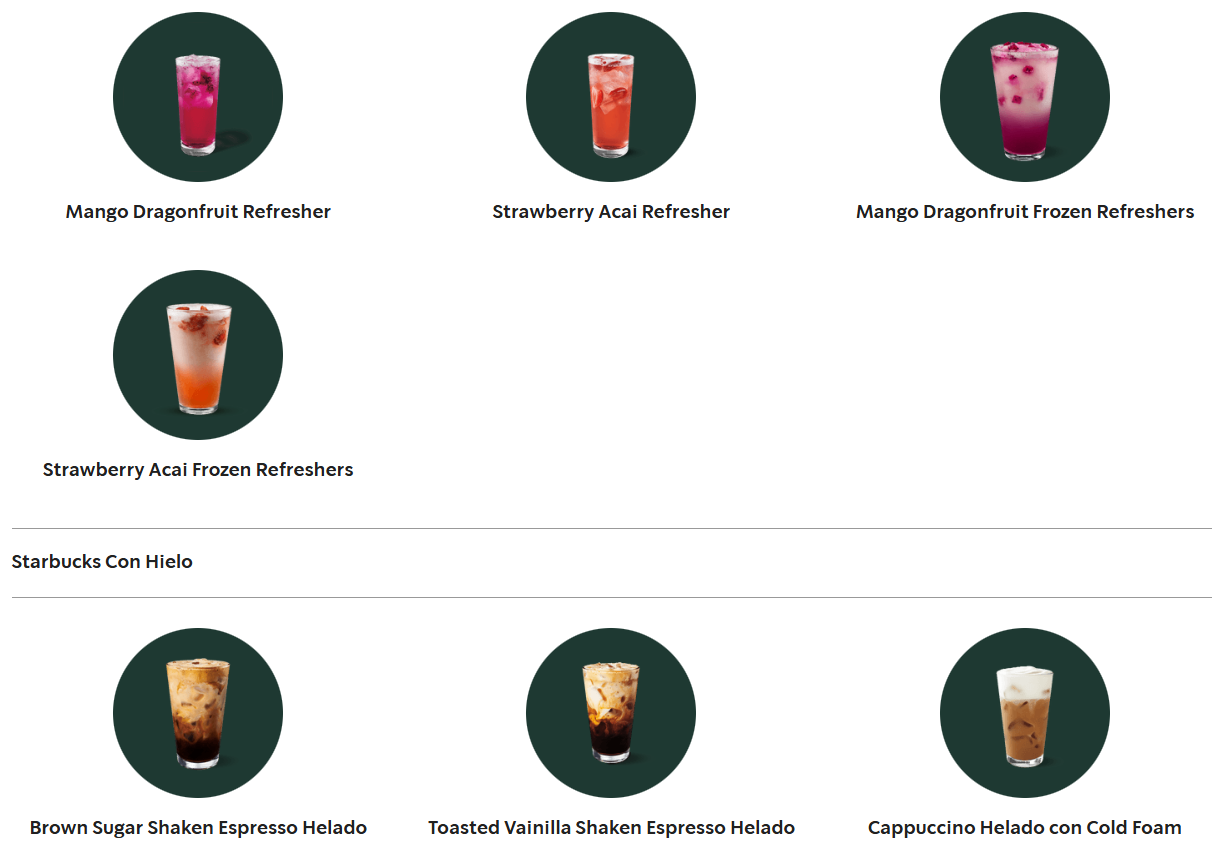
Task: Click the red strawberry iced glass picture
Action: [611, 105]
